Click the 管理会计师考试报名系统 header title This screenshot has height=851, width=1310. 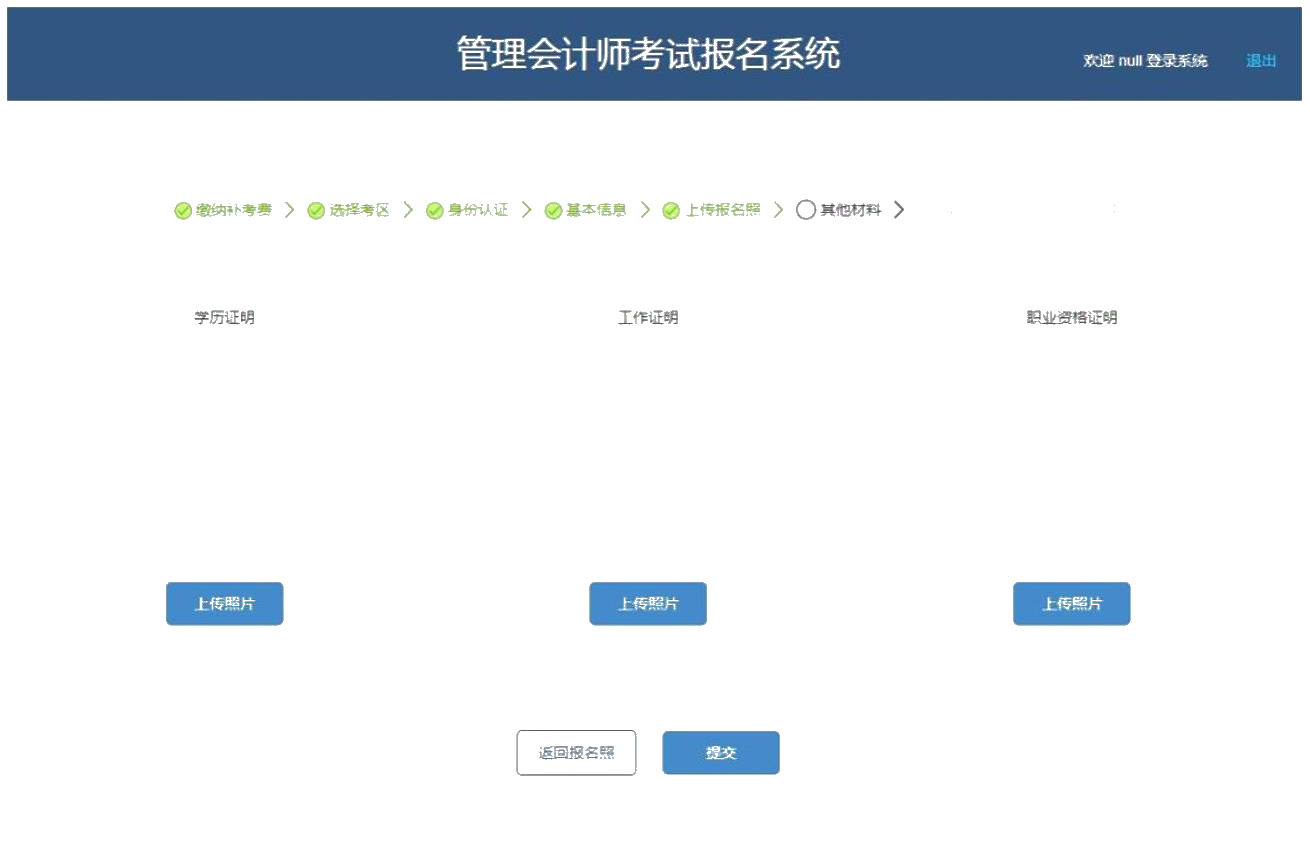click(648, 54)
